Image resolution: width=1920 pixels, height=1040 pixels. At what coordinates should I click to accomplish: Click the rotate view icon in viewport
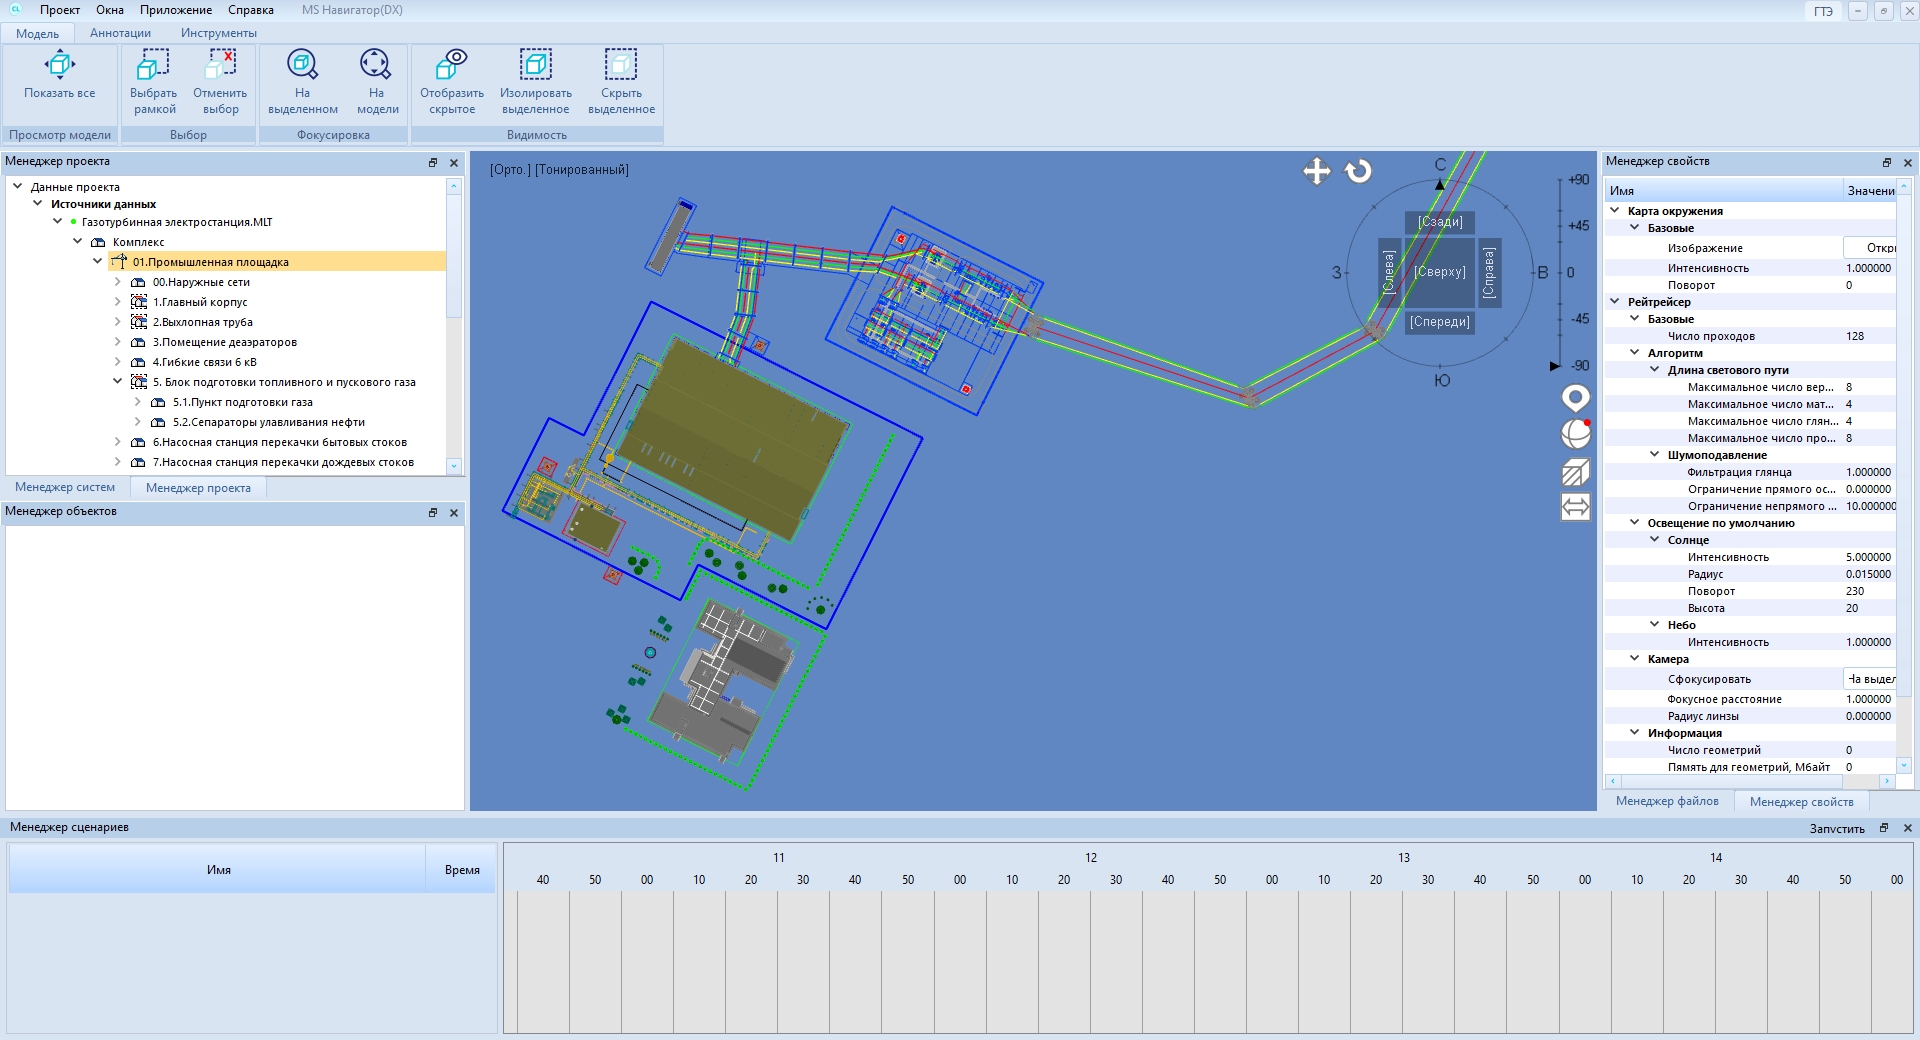(x=1358, y=171)
